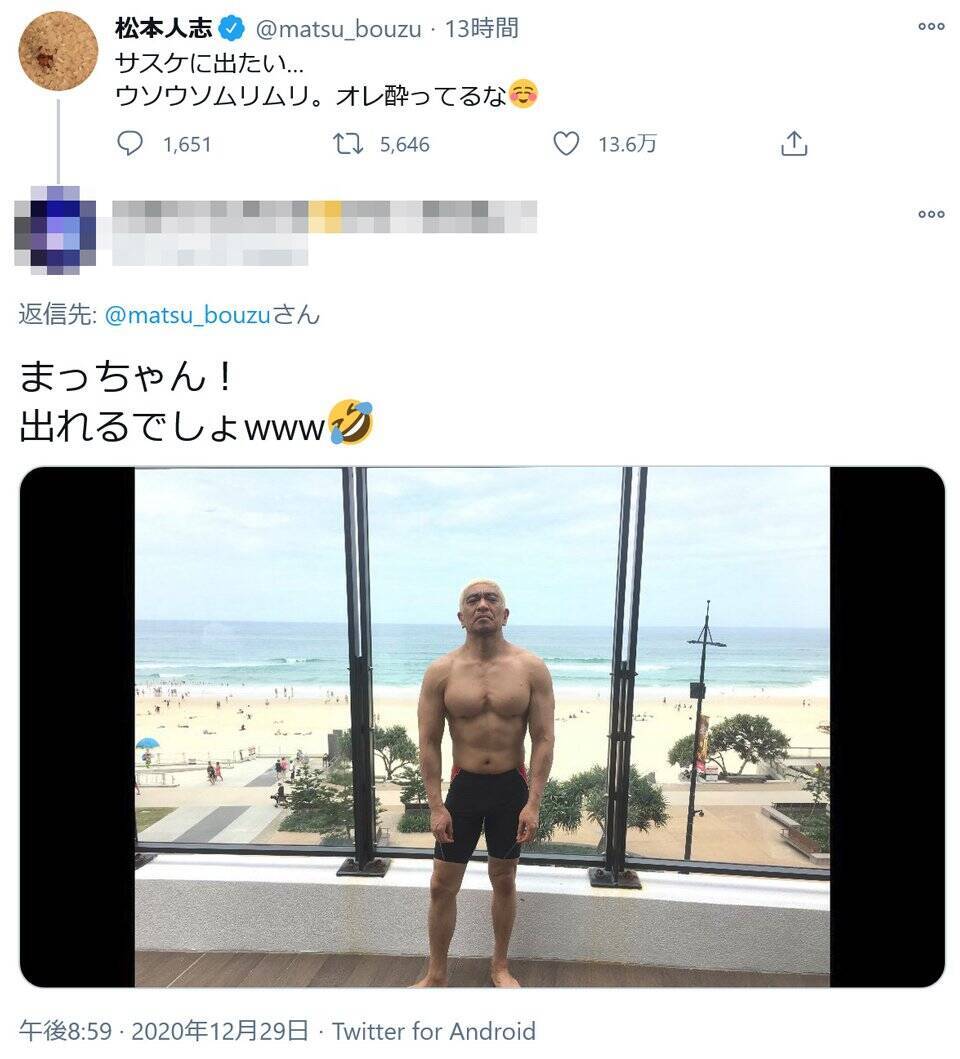Open the attached beach photo

pyautogui.click(x=482, y=727)
